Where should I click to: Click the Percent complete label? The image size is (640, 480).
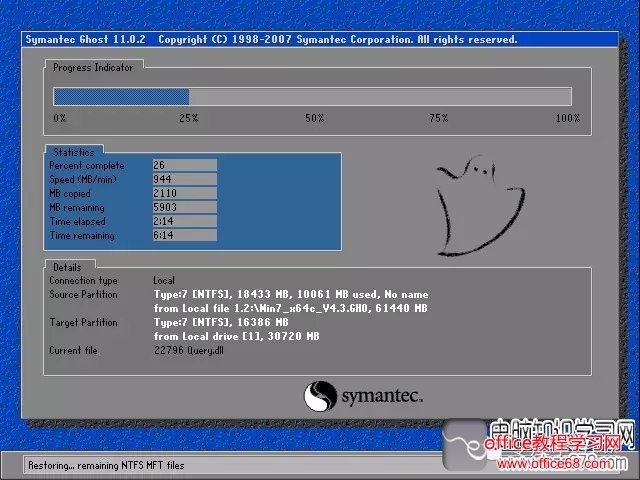87,165
